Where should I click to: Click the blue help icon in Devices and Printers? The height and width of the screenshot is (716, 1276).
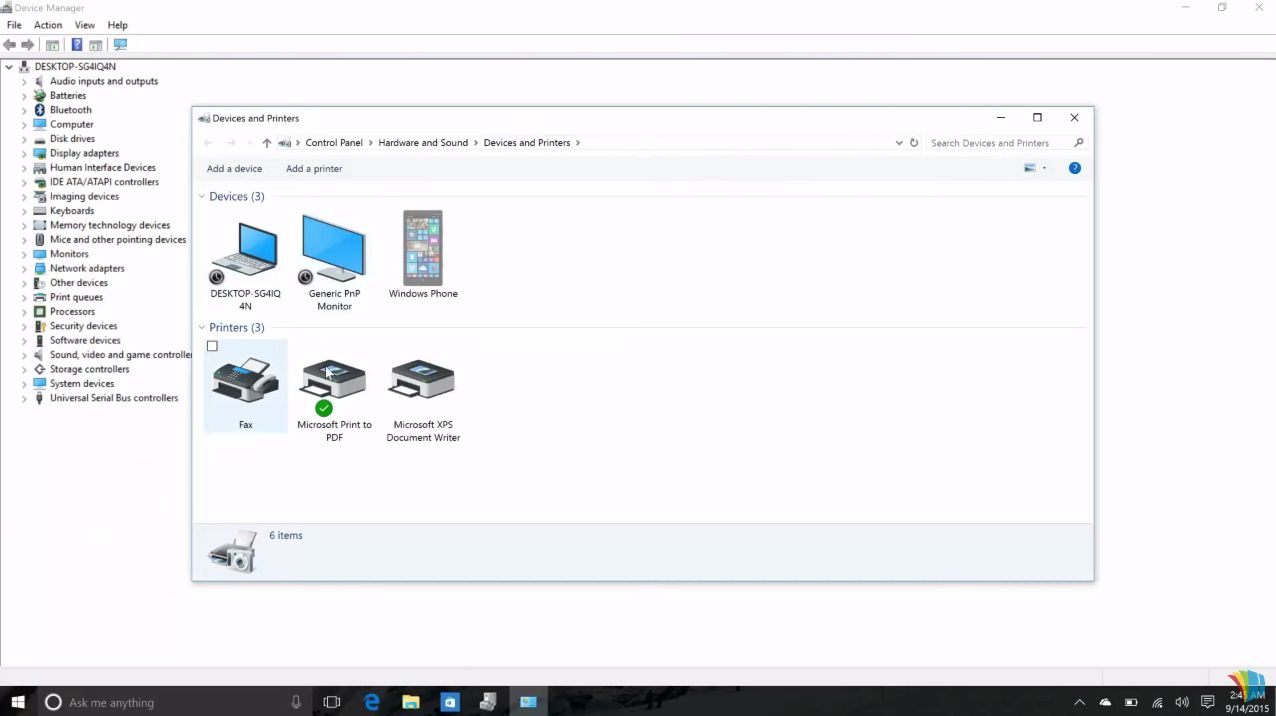[1075, 168]
